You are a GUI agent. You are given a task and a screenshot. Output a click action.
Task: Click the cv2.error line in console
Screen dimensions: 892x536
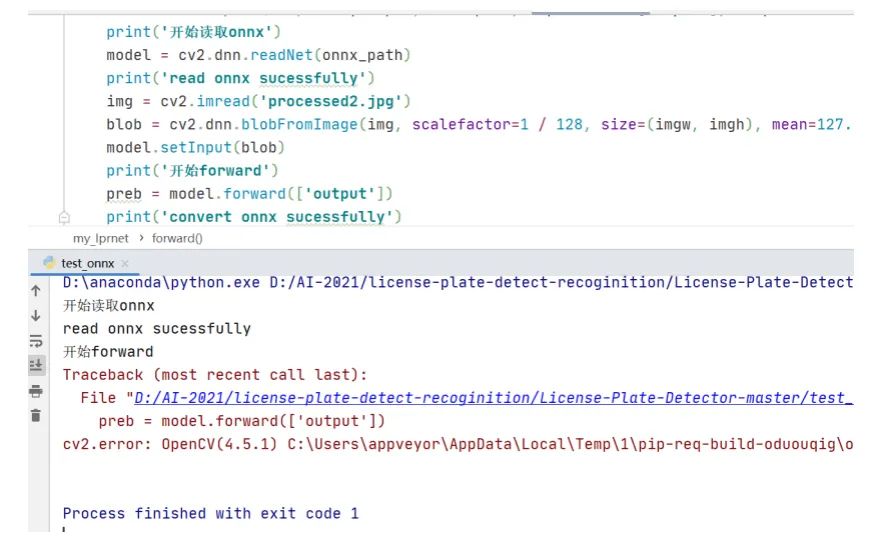[458, 444]
